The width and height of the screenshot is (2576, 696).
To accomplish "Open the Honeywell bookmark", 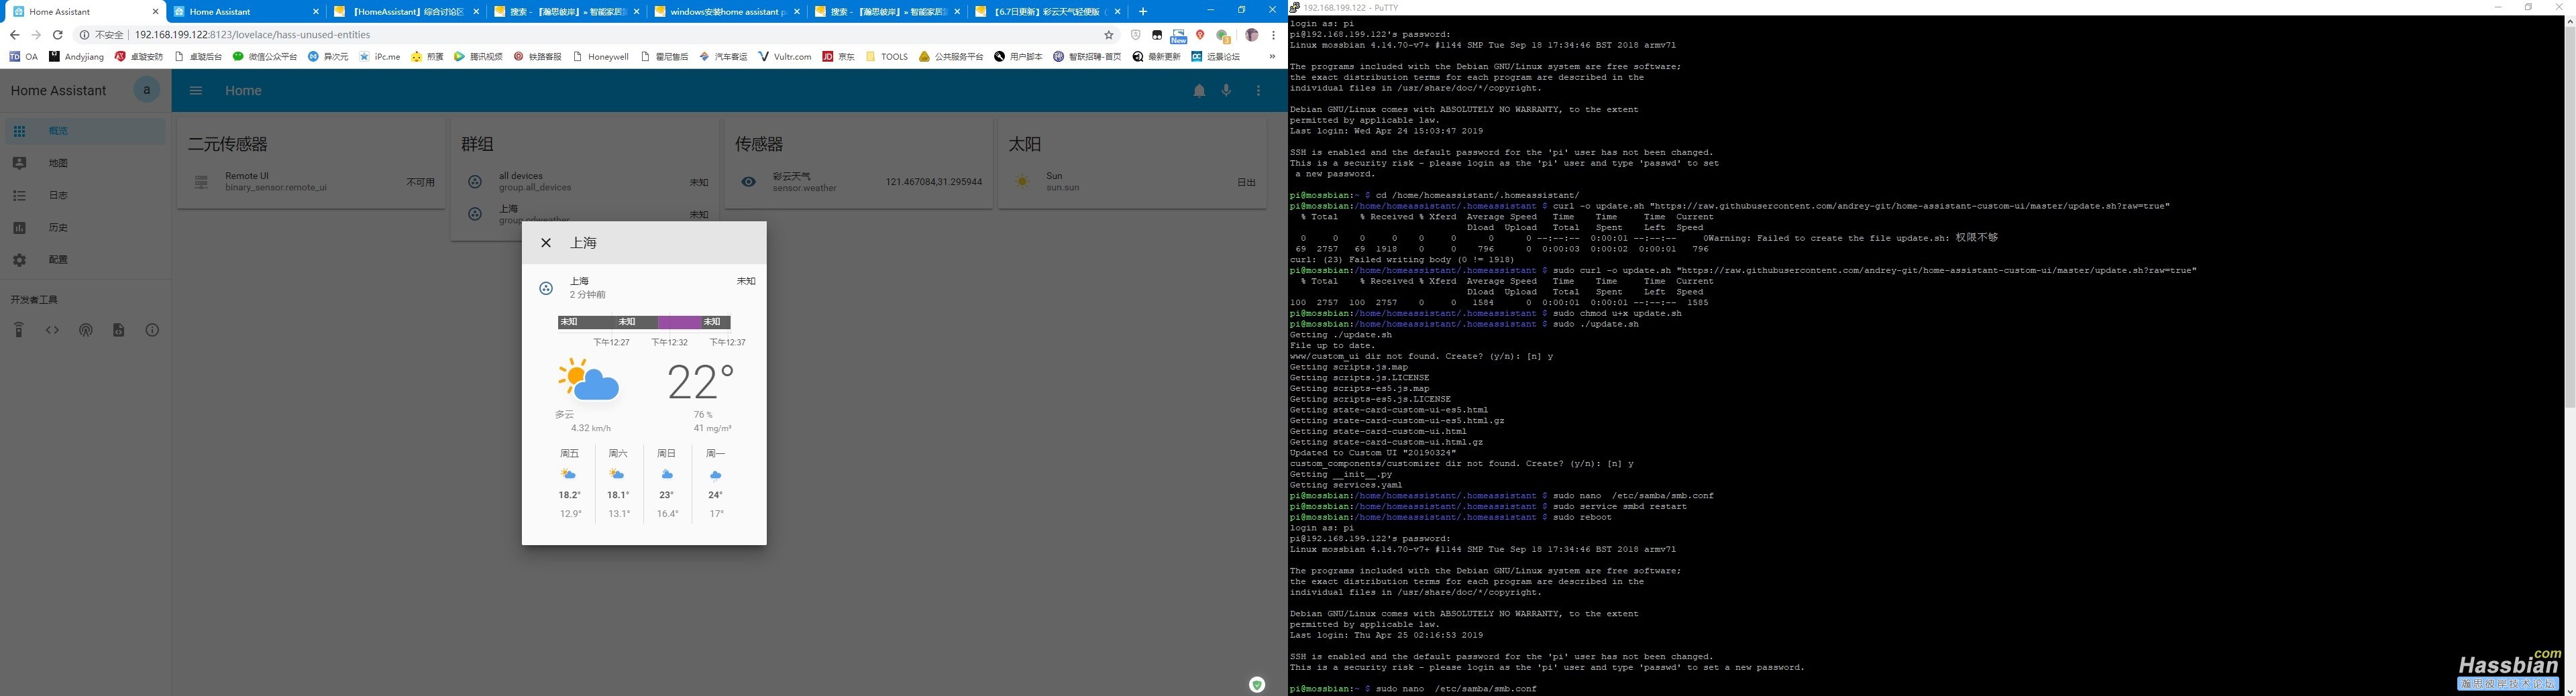I will tap(601, 57).
